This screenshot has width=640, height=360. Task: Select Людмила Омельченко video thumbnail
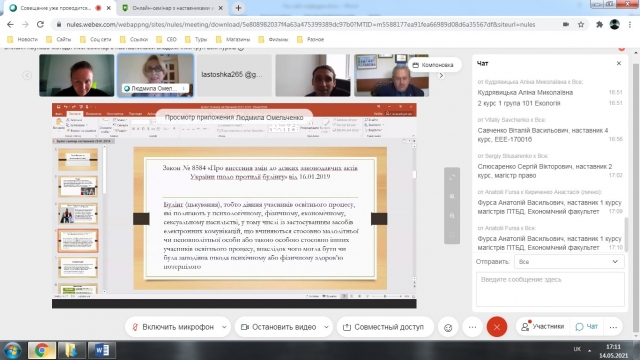(155, 75)
